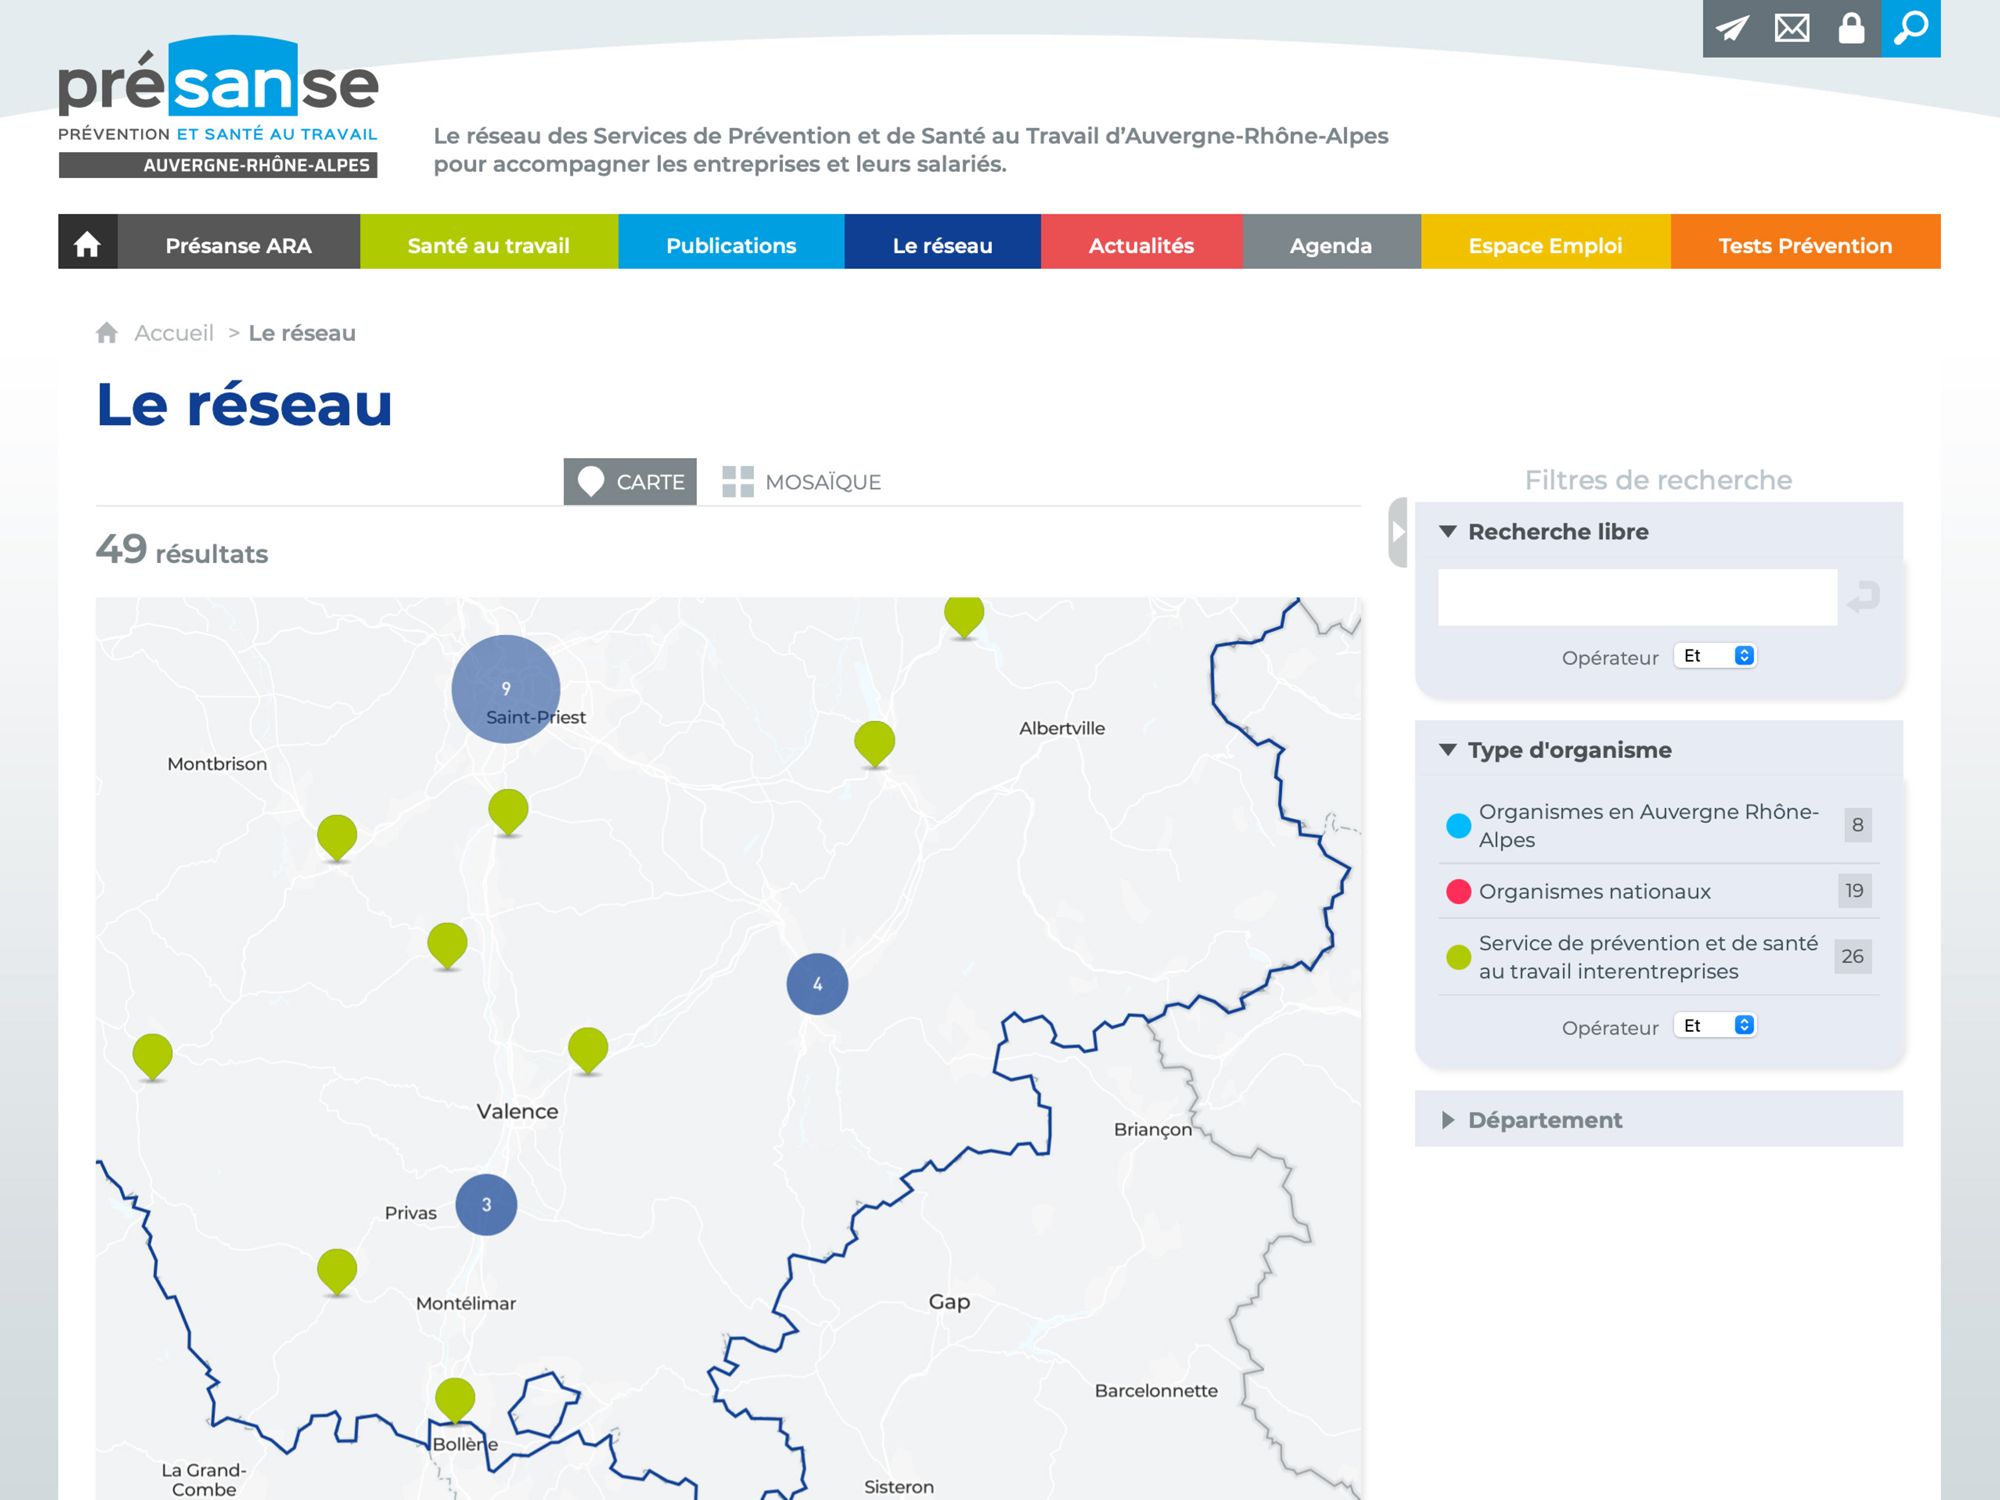Open Opérateur dropdown under Recherche libre
Screen dimensions: 2000x1500
(x=1715, y=656)
